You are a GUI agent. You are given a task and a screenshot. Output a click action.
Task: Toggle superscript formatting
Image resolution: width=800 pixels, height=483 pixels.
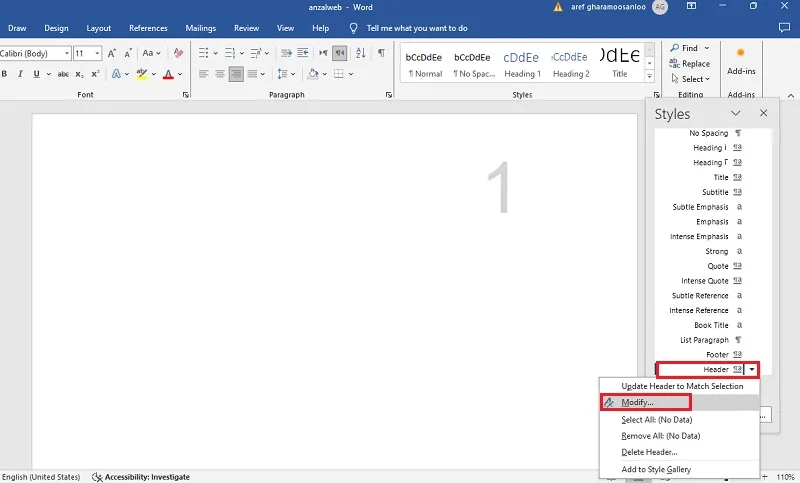(95, 74)
